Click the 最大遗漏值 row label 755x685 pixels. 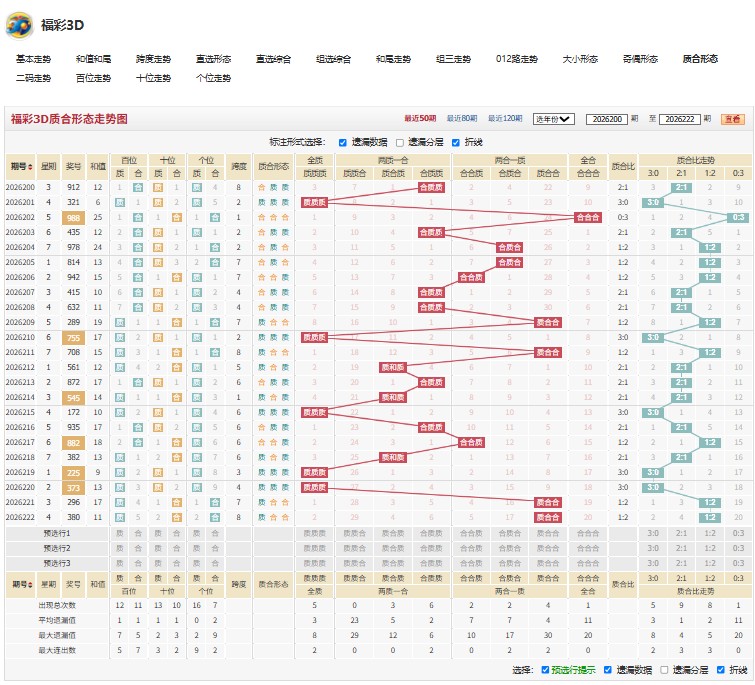point(57,635)
